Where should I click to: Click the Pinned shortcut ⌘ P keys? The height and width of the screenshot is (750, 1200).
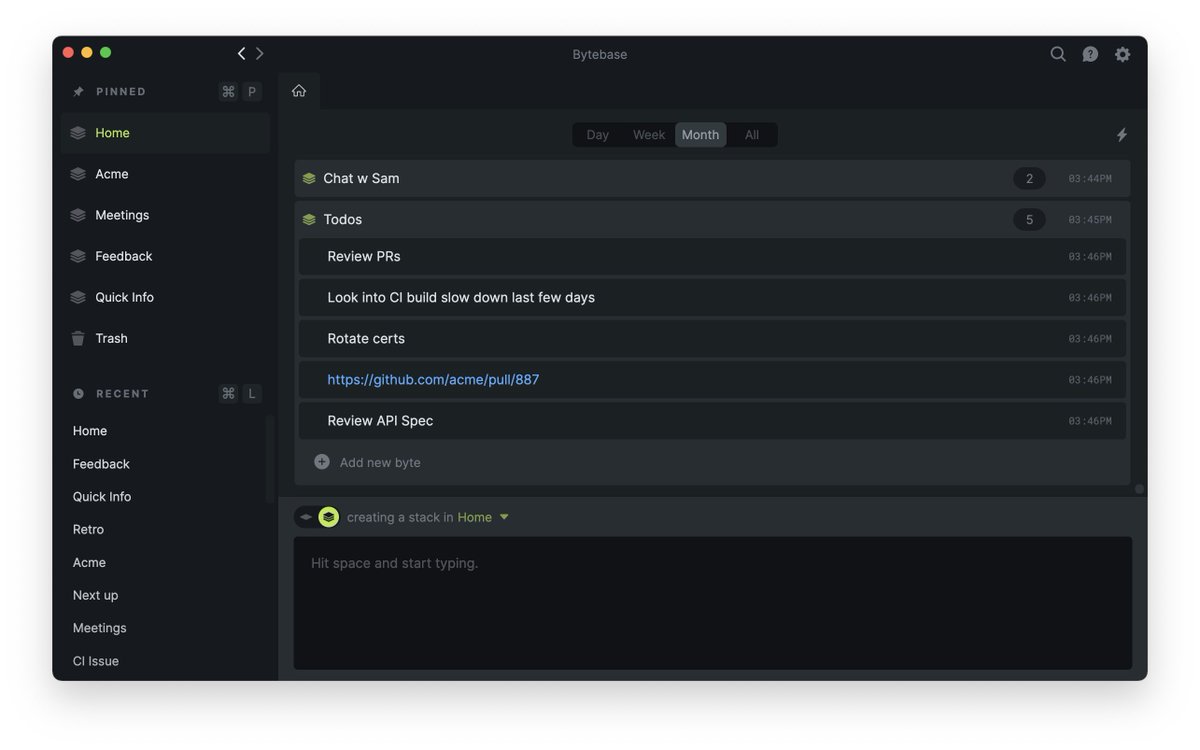[240, 92]
